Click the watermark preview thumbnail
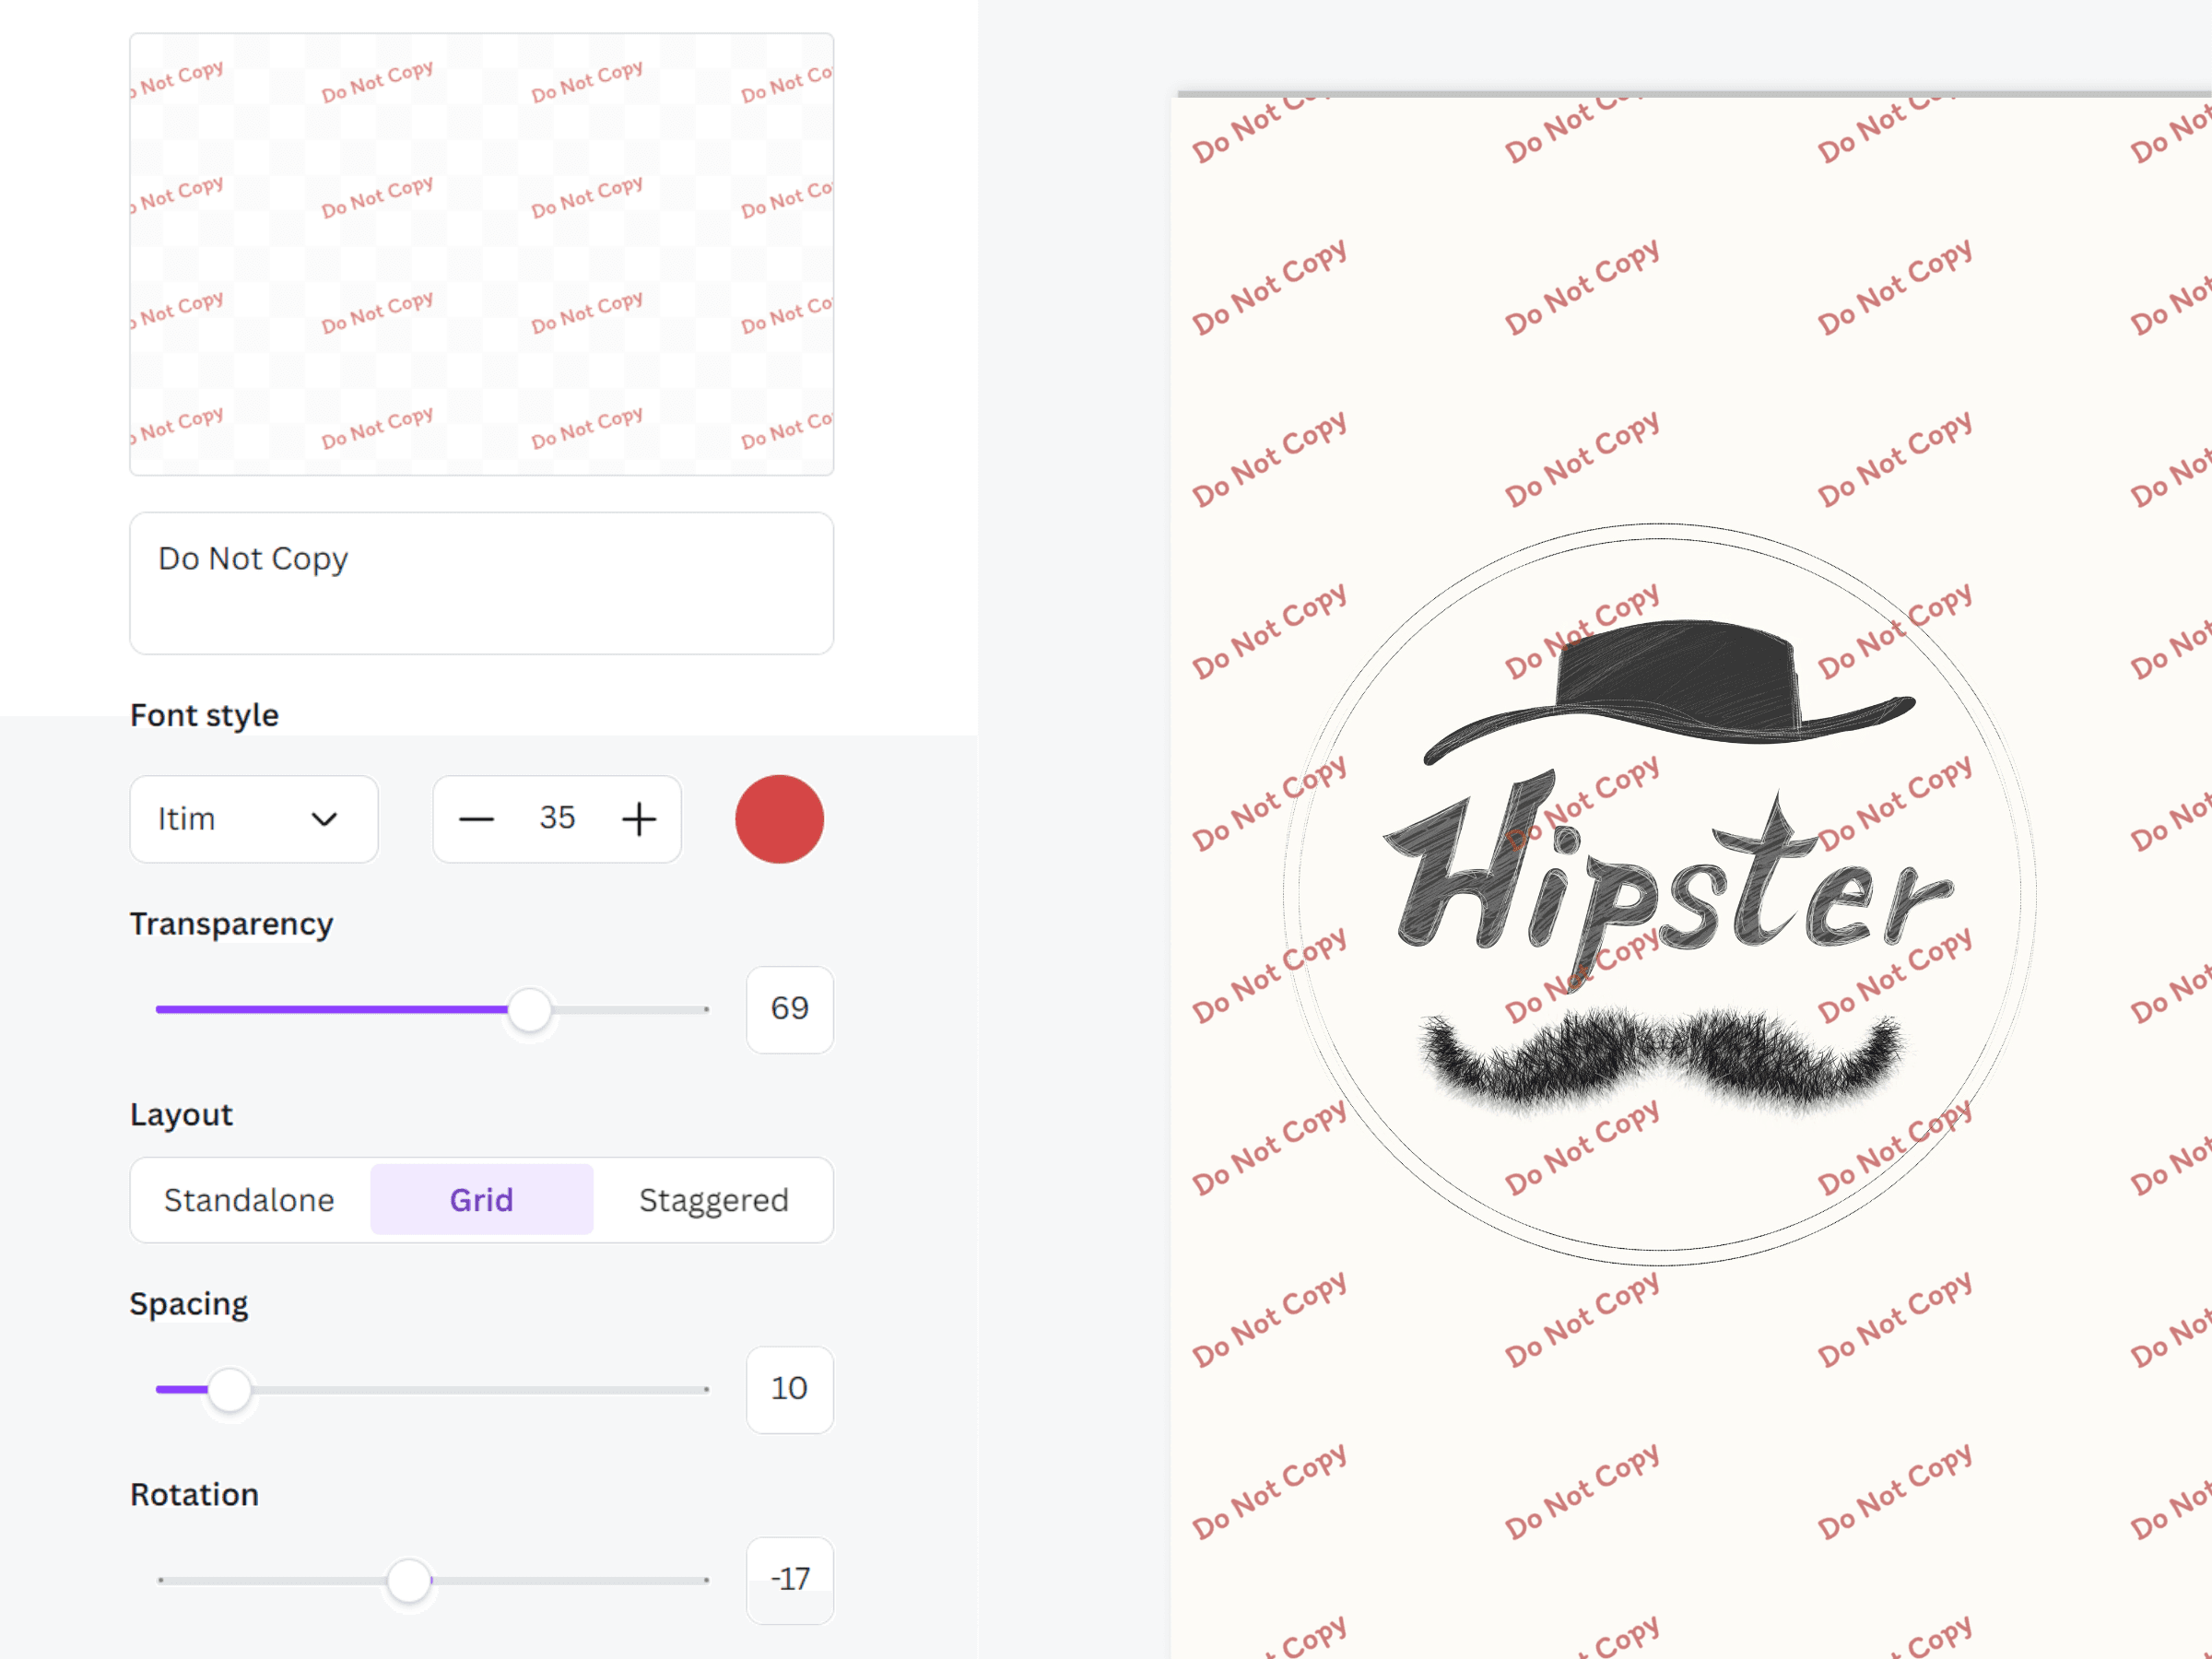The image size is (2212, 1659). click(x=482, y=254)
